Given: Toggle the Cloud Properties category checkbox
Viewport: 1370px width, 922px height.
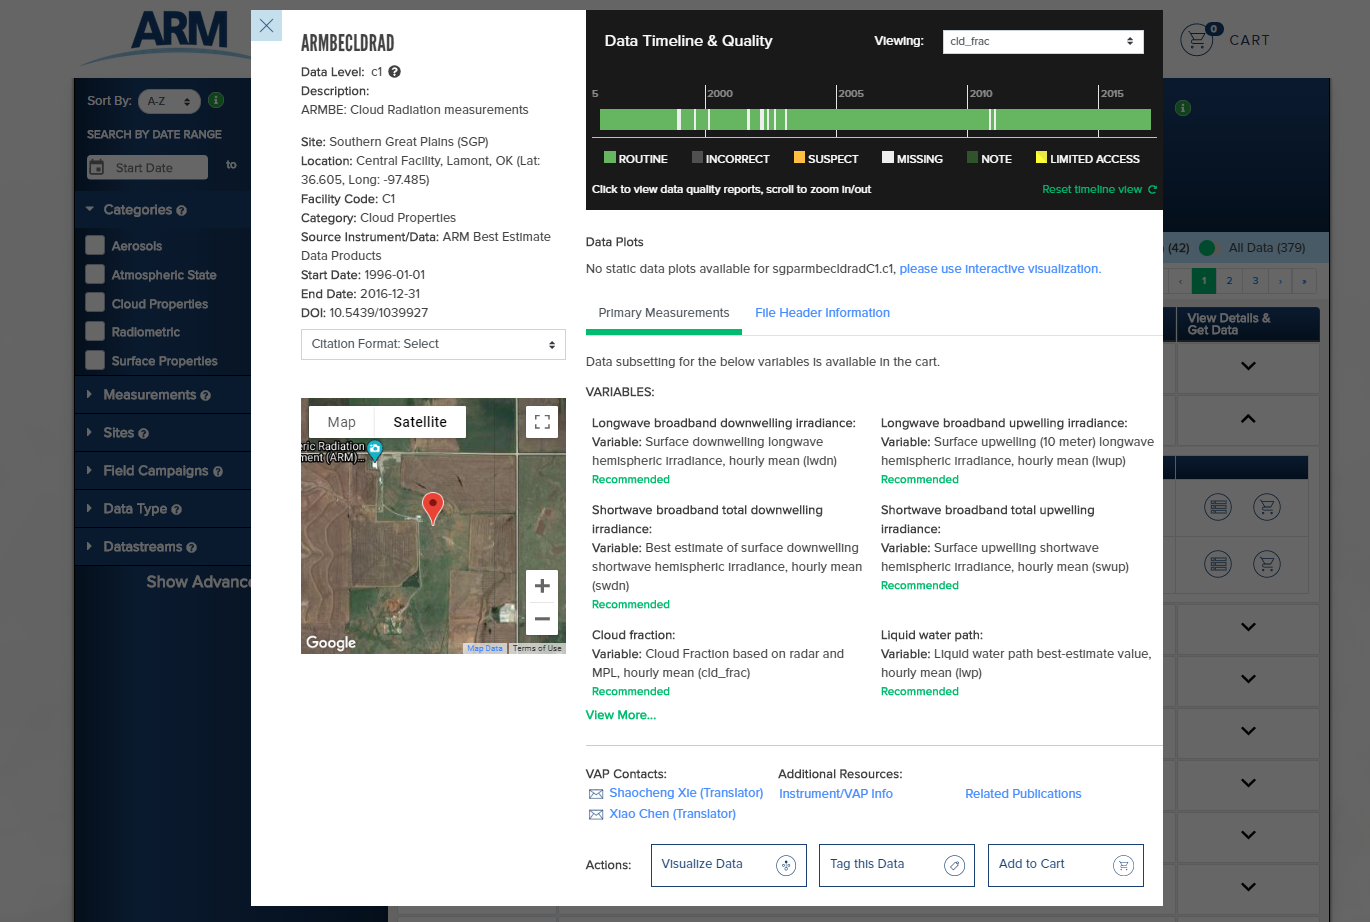Looking at the screenshot, I should coord(95,302).
